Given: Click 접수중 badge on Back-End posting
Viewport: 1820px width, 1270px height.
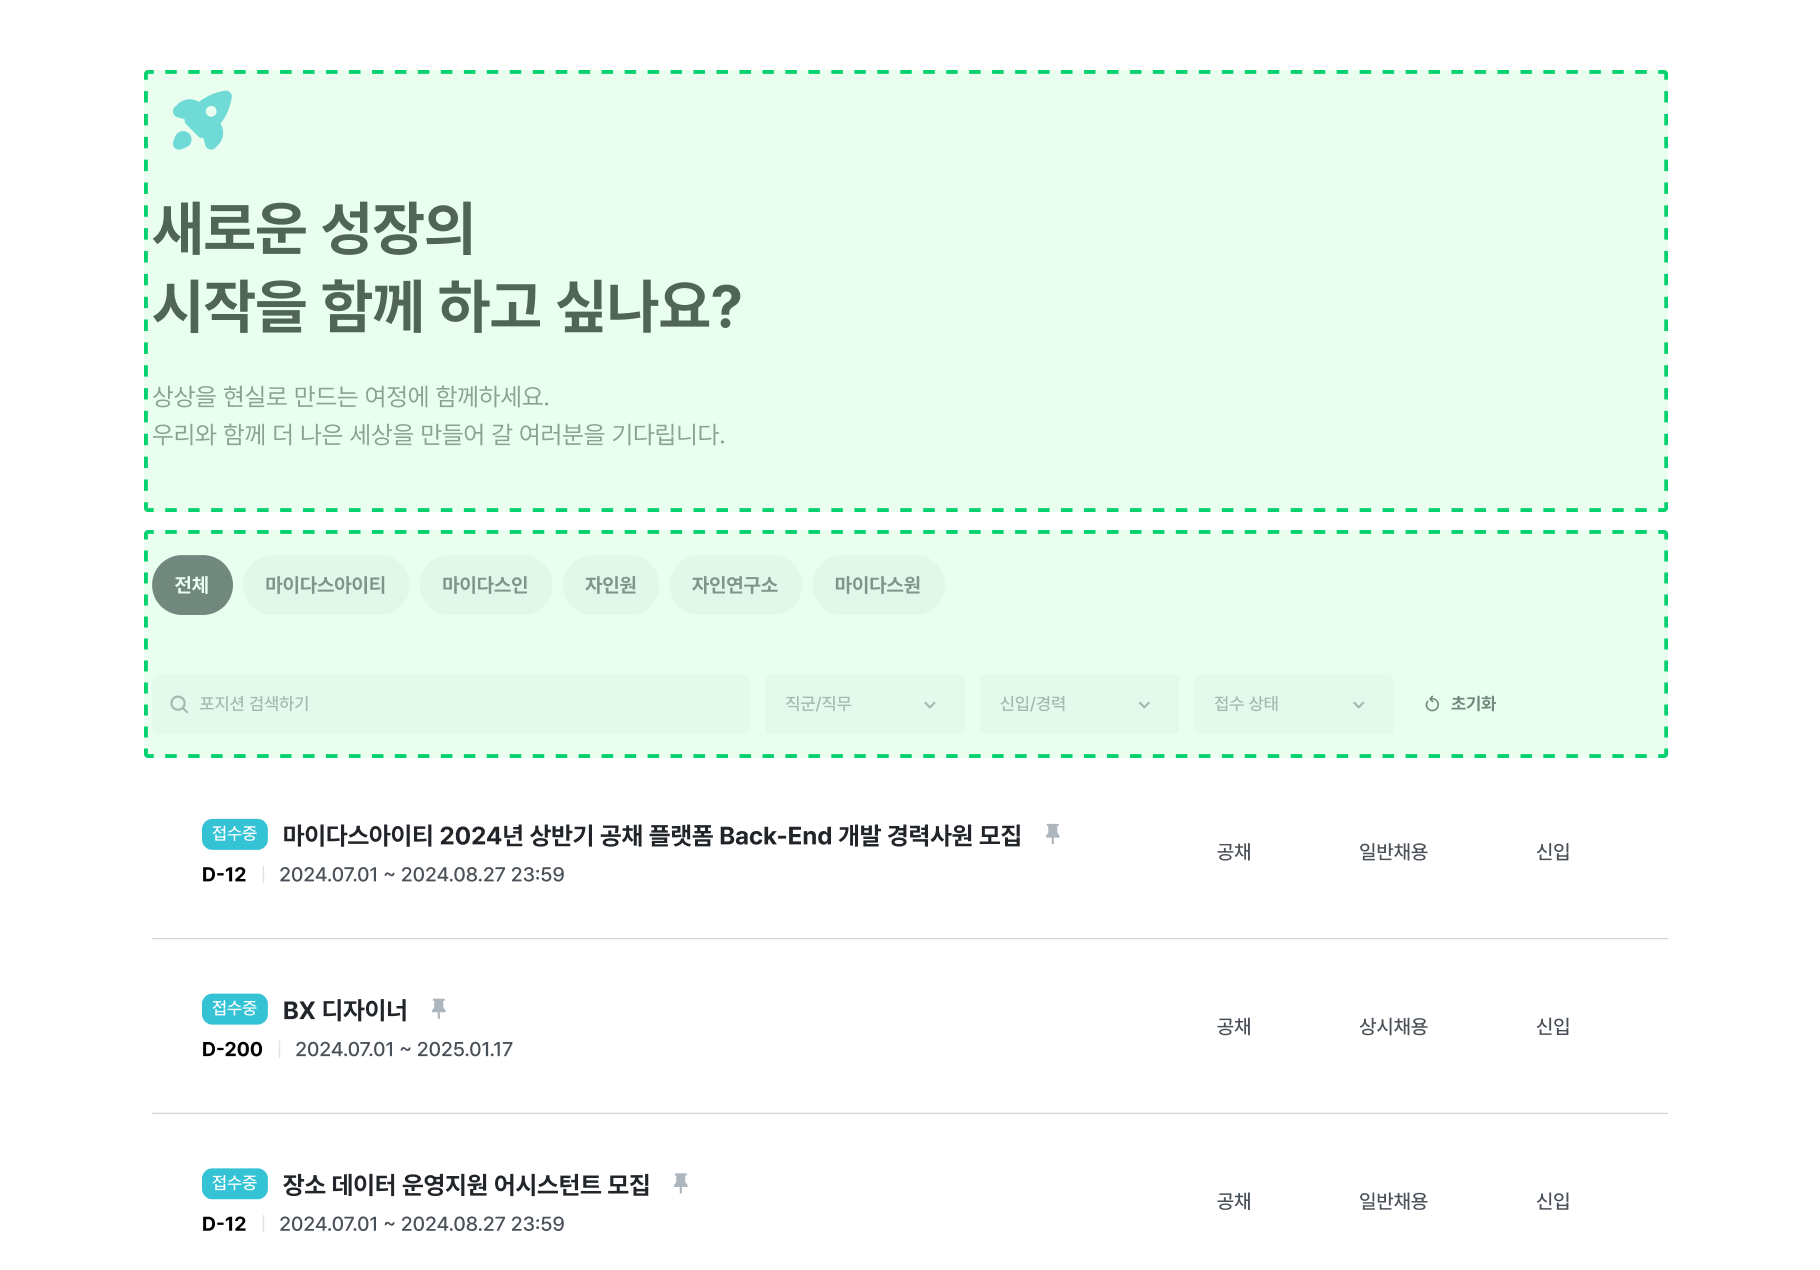Looking at the screenshot, I should pyautogui.click(x=234, y=833).
